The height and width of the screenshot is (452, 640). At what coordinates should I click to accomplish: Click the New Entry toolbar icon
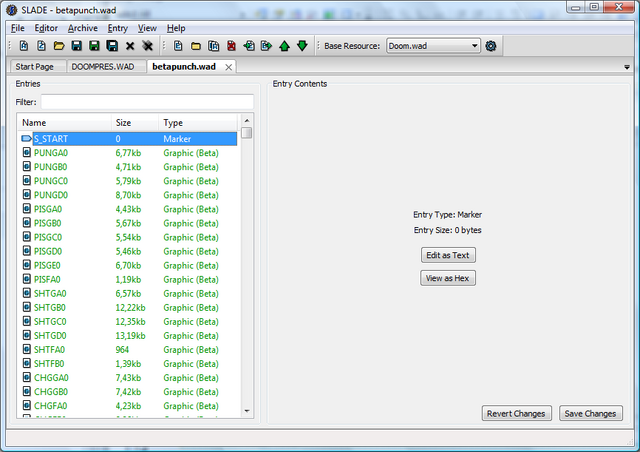click(178, 46)
